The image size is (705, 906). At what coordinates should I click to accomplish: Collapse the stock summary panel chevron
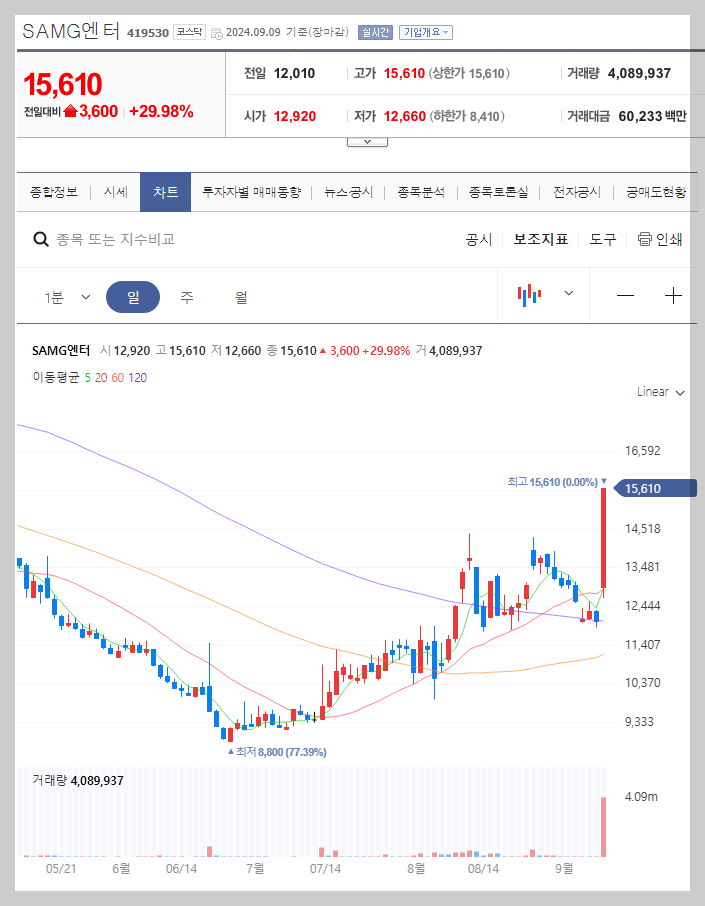point(367,140)
